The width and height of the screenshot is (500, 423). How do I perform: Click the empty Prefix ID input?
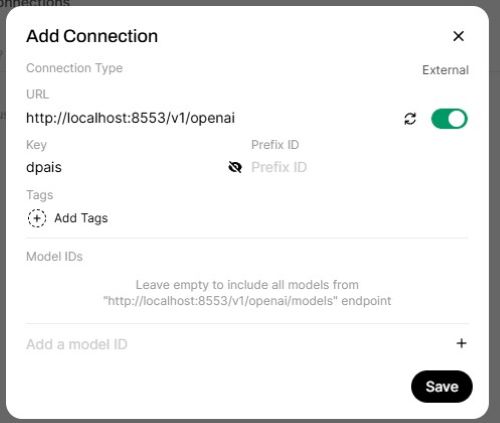(359, 167)
